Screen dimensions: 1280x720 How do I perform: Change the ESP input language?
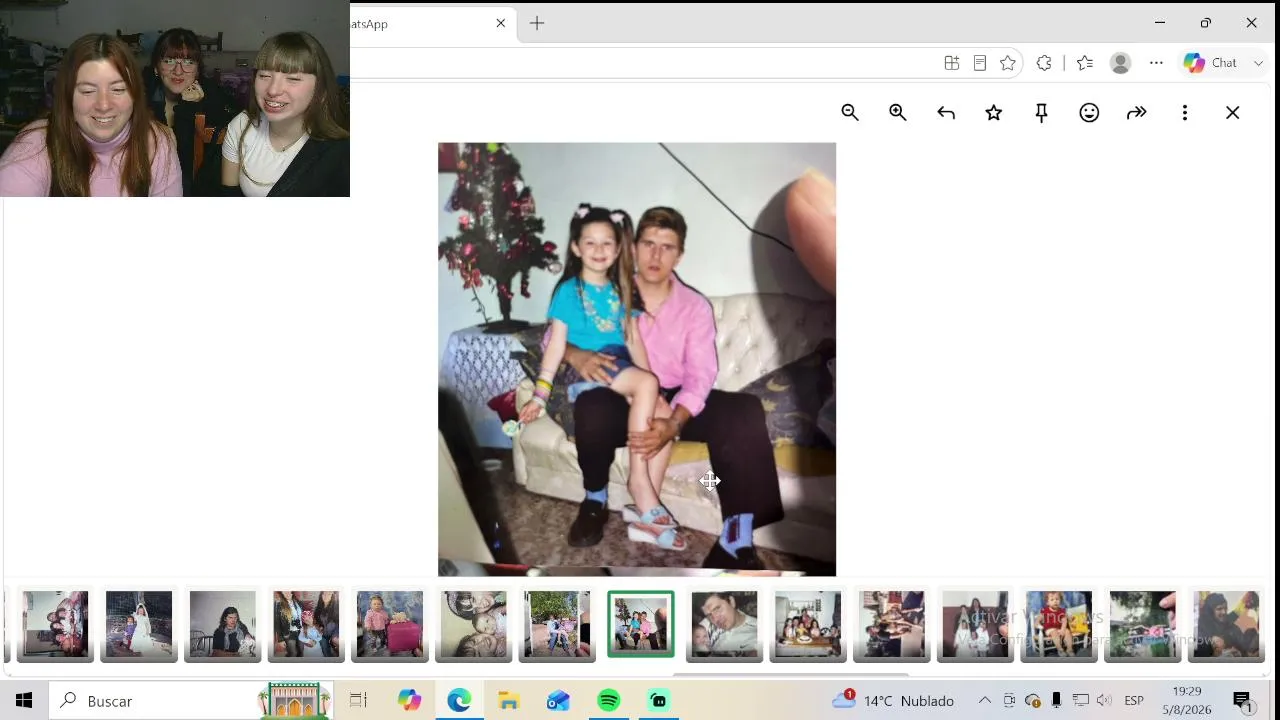pos(1134,701)
